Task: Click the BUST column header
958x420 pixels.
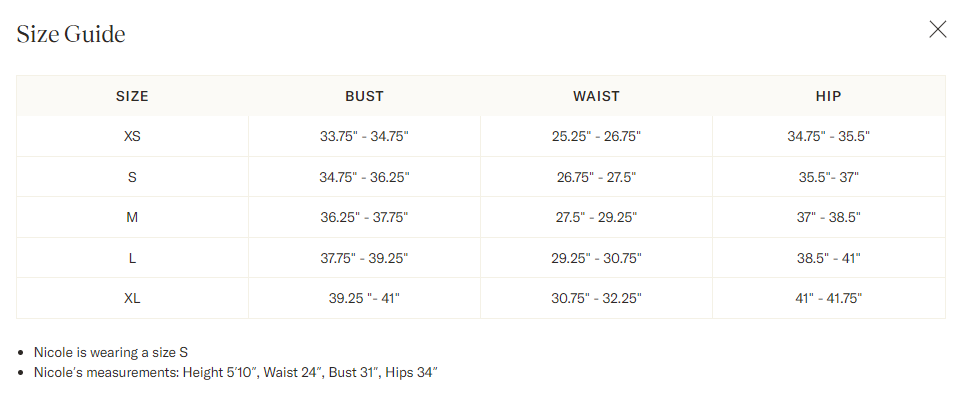Action: pos(364,96)
